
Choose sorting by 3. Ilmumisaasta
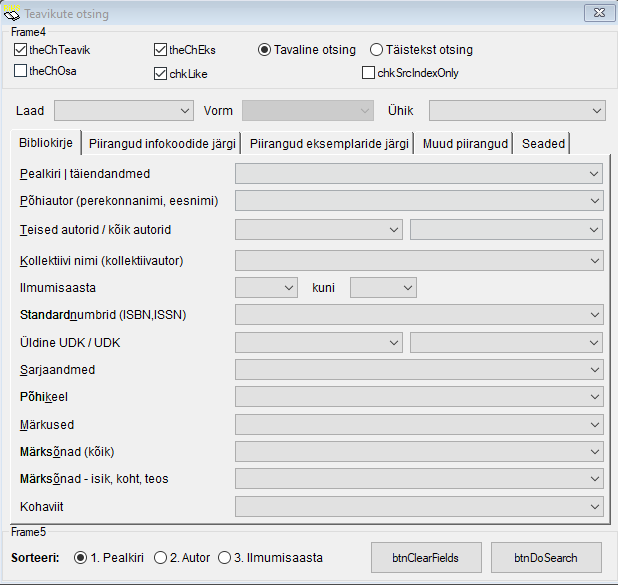pos(225,557)
